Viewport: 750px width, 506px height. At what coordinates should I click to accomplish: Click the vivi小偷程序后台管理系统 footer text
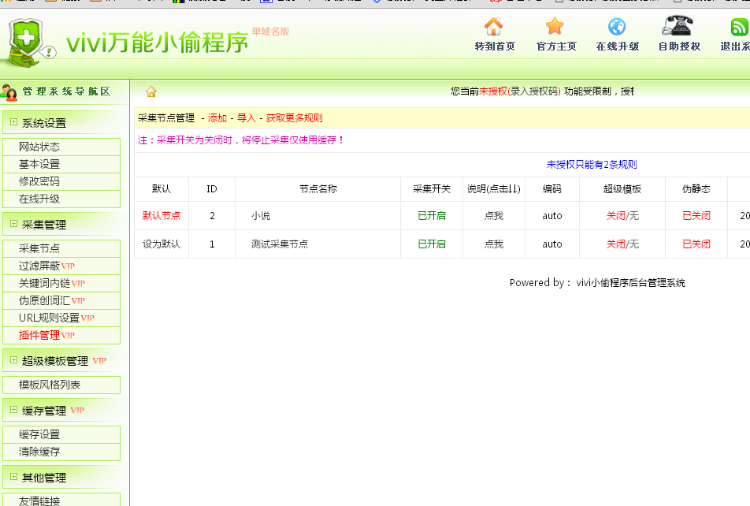pyautogui.click(x=630, y=283)
